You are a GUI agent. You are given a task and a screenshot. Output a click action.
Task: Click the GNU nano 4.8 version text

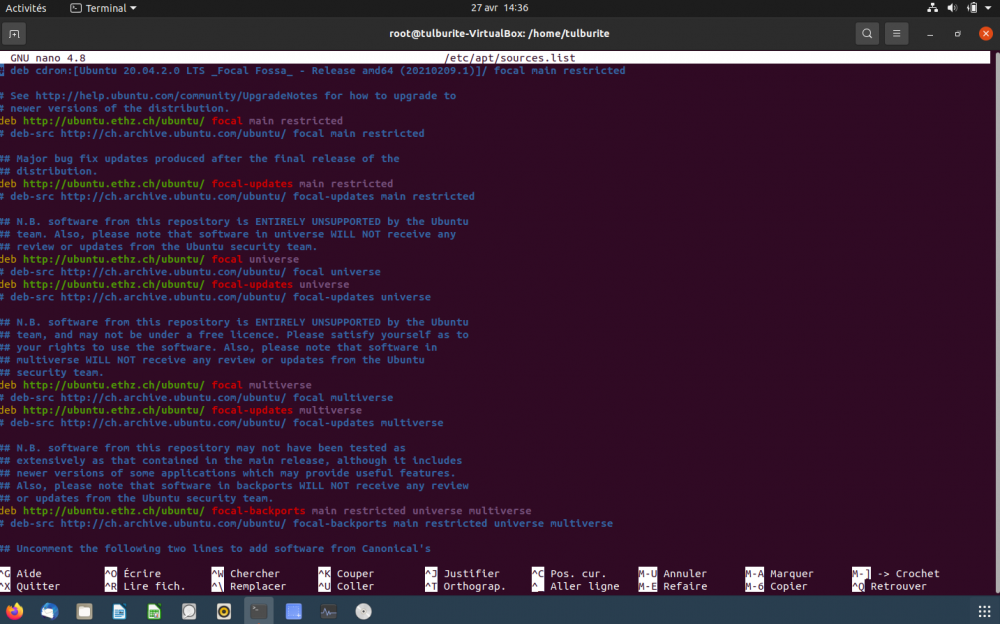(x=48, y=58)
